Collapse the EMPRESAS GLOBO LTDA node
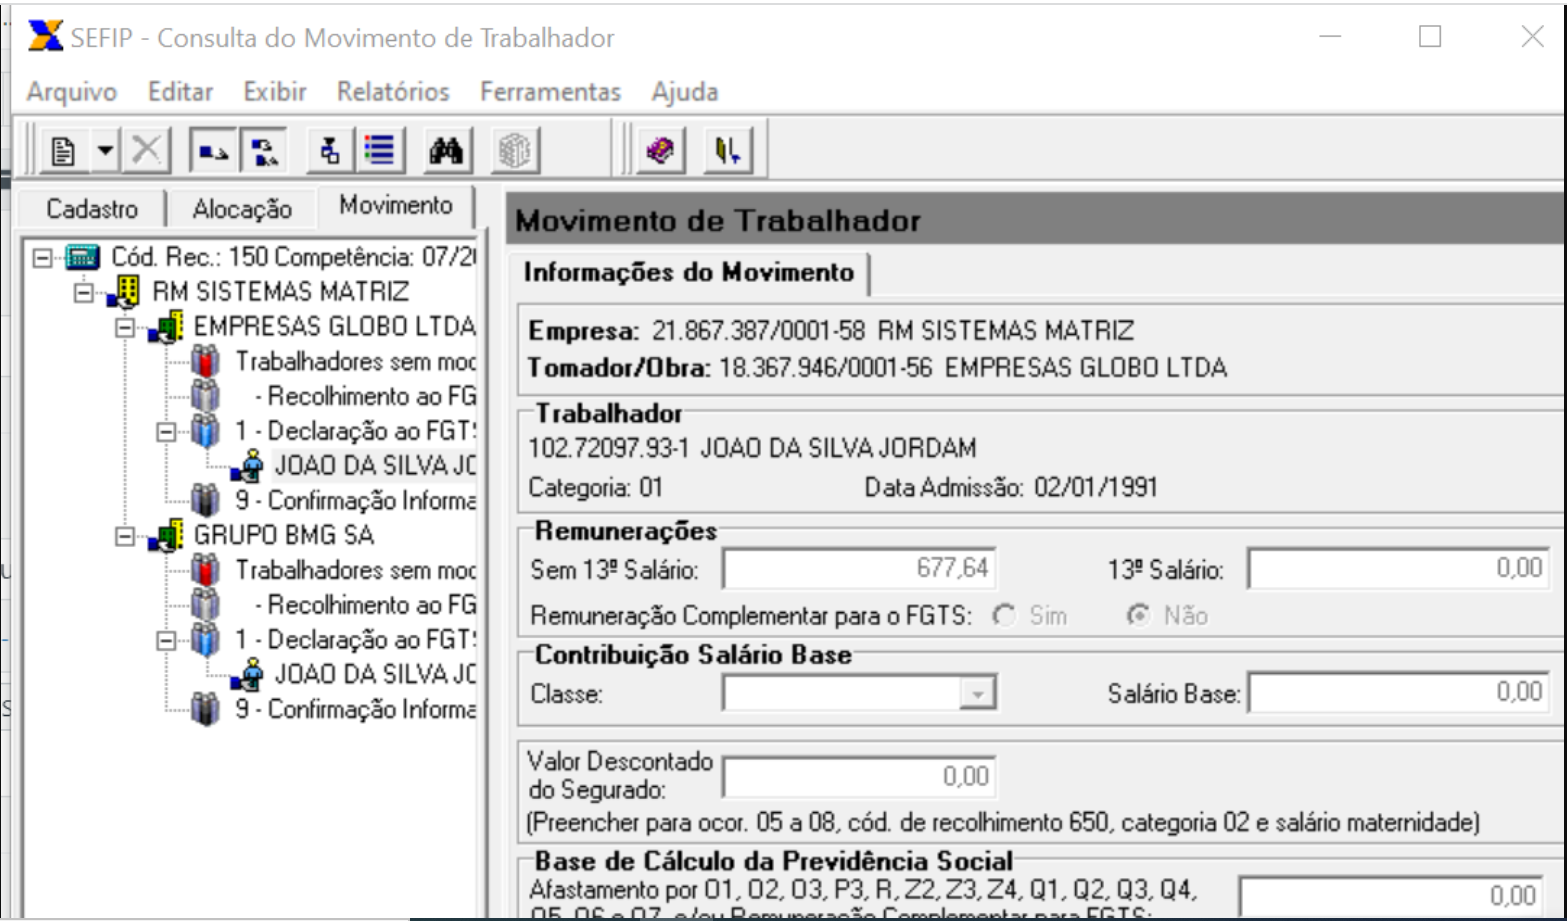This screenshot has height=921, width=1567. coord(124,328)
